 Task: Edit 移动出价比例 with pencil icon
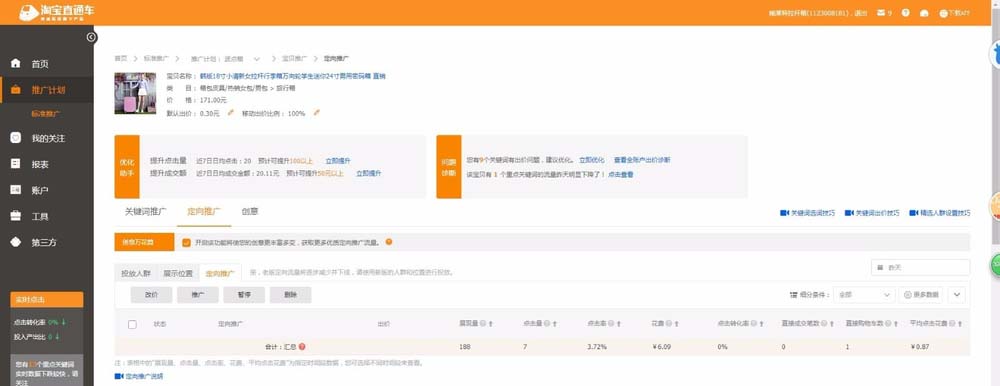[x=316, y=113]
